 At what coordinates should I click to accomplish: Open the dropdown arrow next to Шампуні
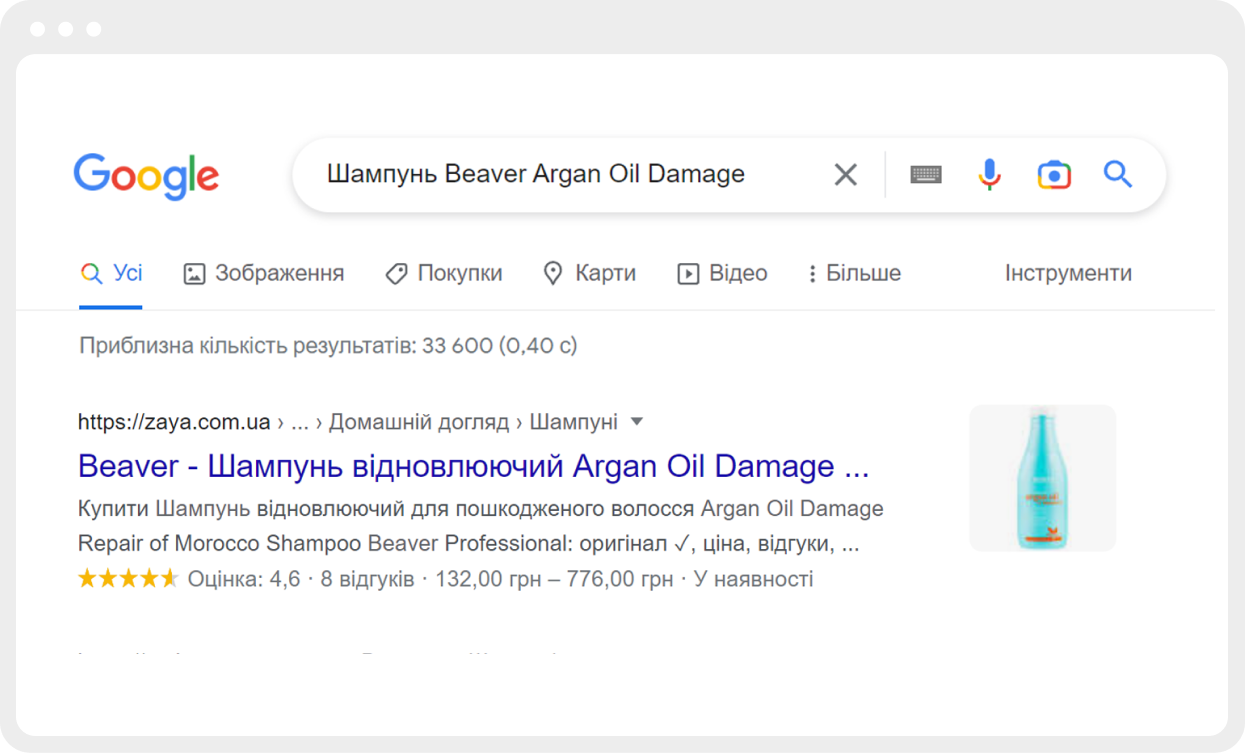click(x=636, y=422)
